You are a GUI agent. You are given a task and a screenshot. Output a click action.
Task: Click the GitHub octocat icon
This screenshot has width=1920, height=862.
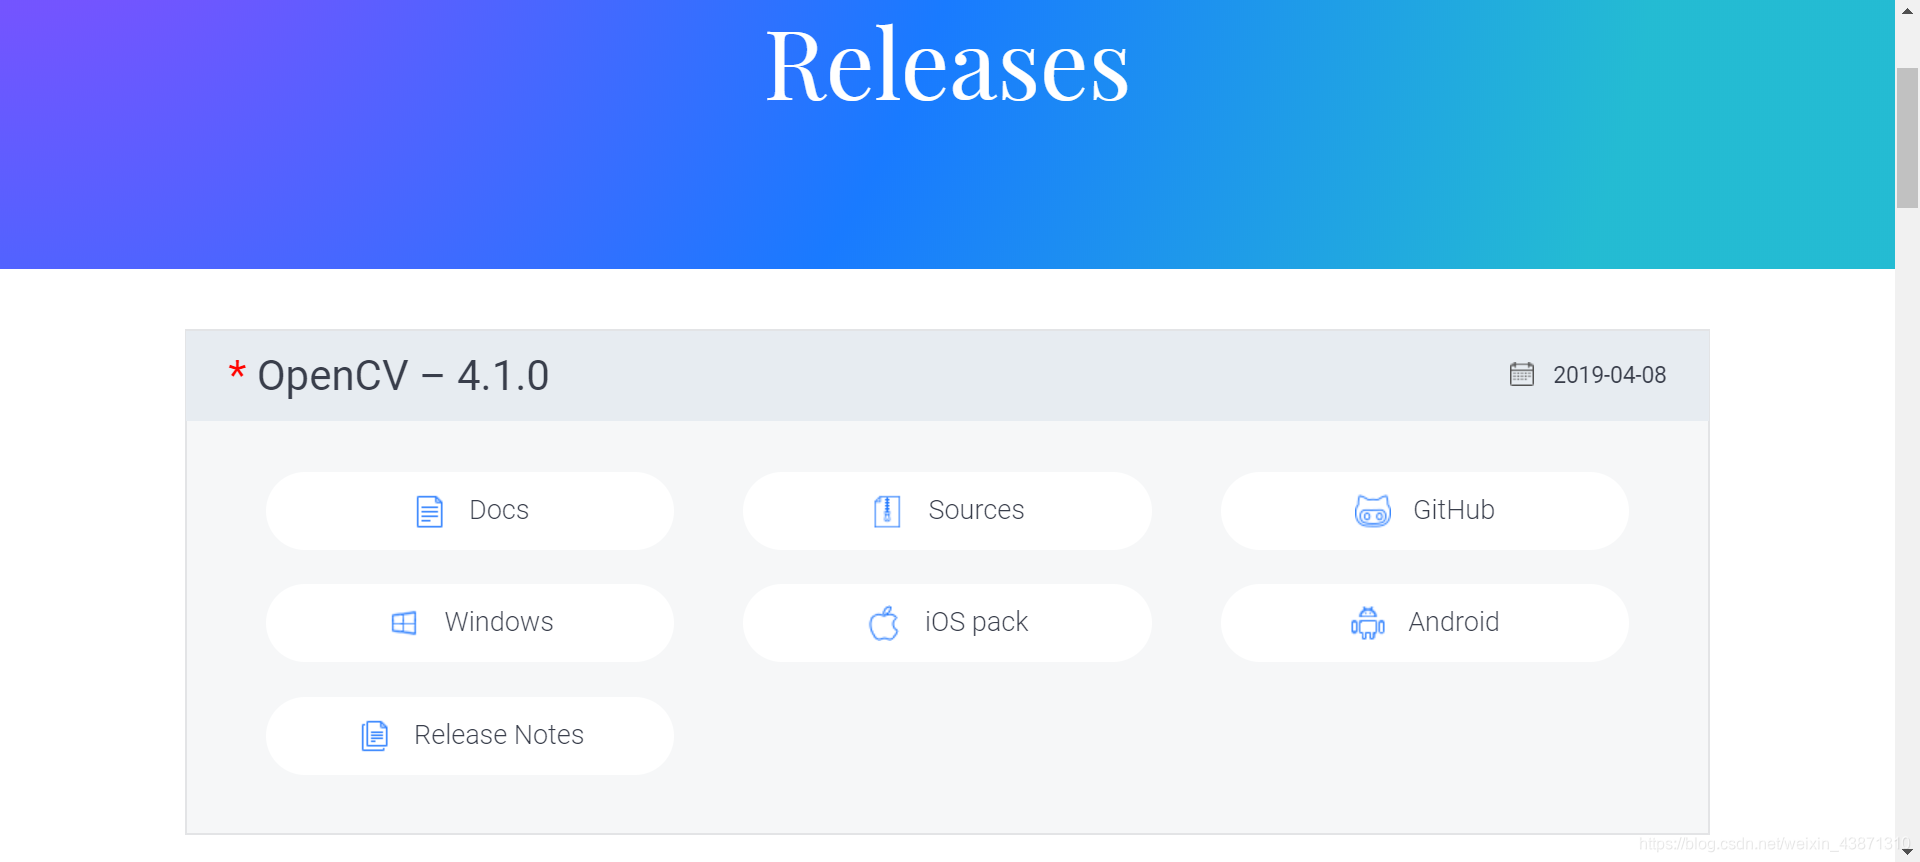pos(1373,511)
